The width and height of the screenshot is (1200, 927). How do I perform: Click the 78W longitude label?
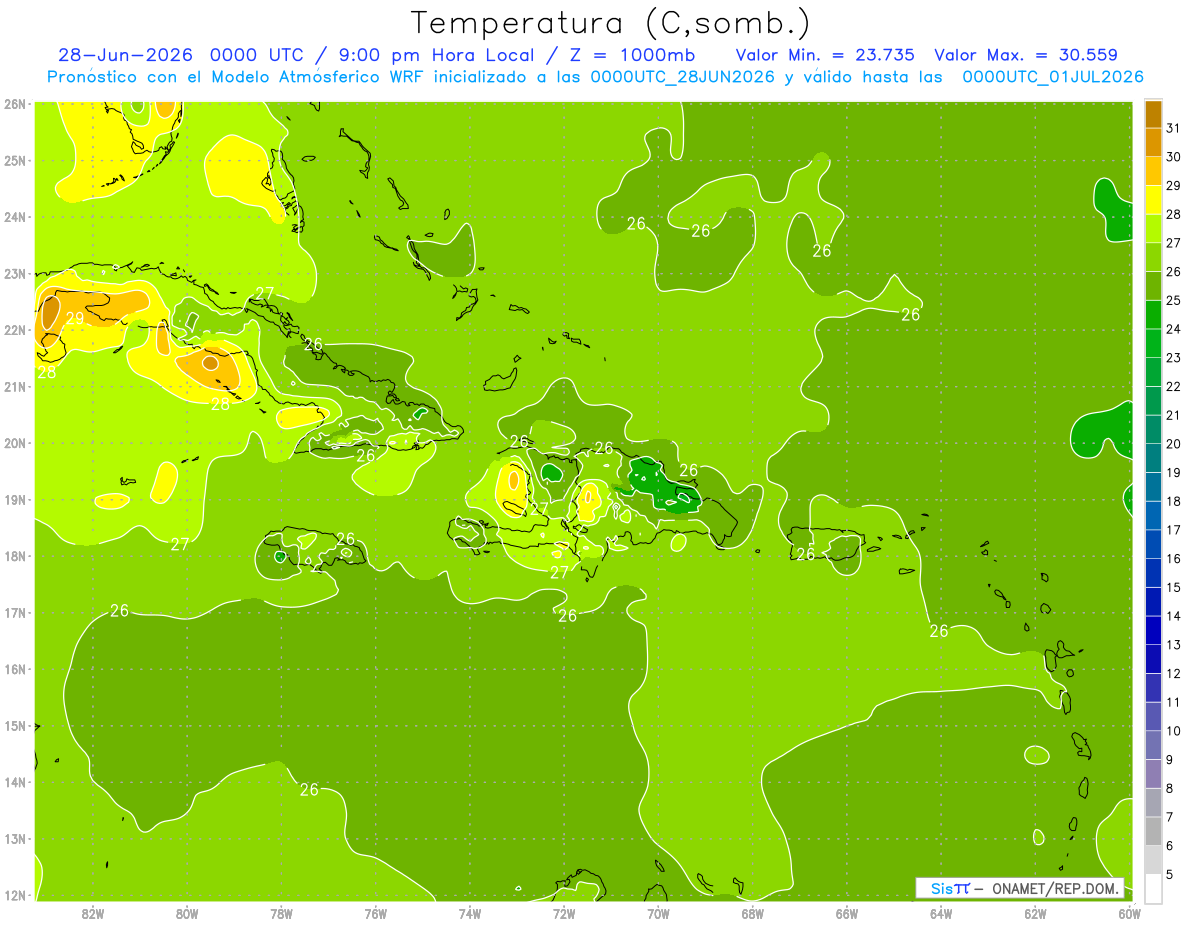click(281, 913)
